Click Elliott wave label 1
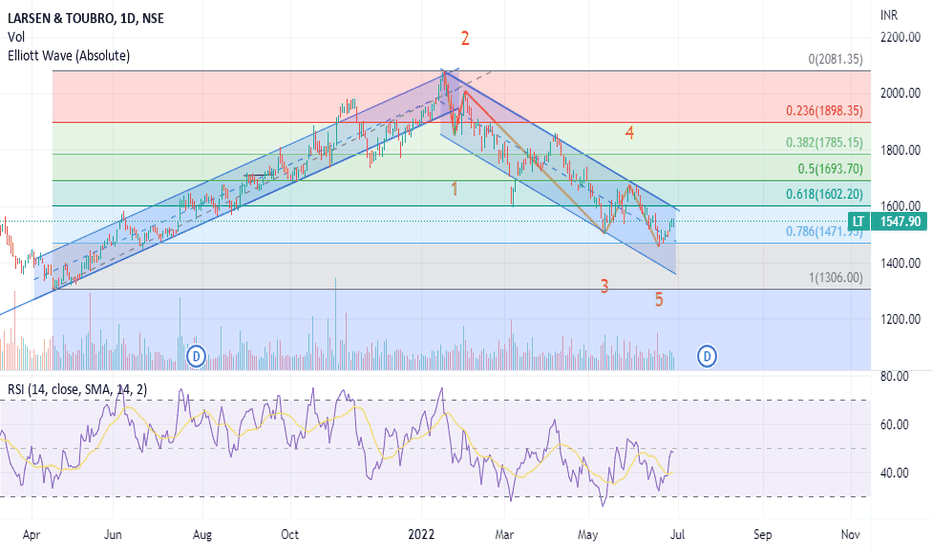The width and height of the screenshot is (932, 550). [x=455, y=189]
